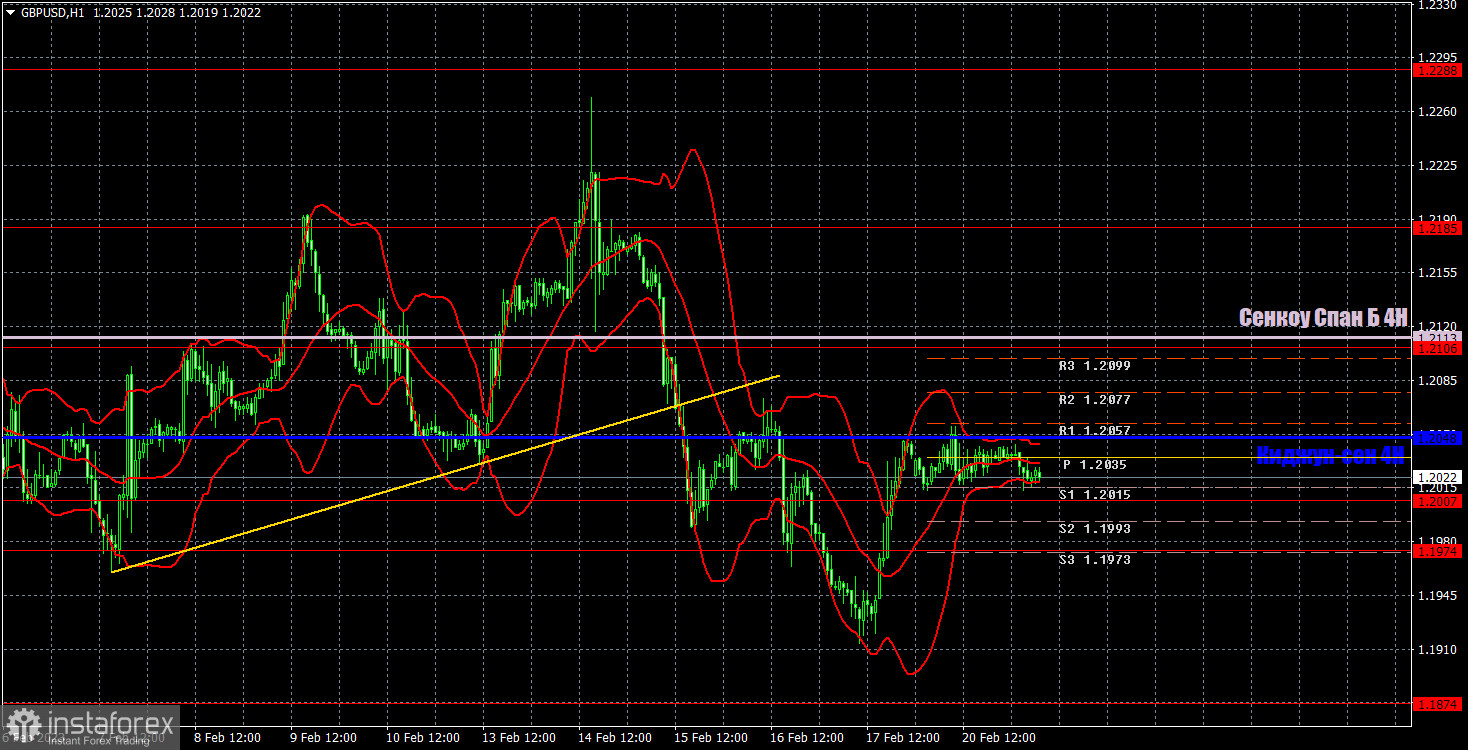Click the P 1.2035 pivot label

[1095, 465]
